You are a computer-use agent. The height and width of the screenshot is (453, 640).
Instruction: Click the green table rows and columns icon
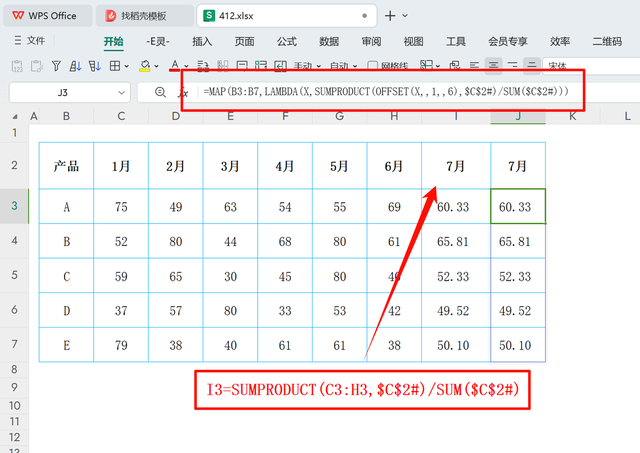261,66
